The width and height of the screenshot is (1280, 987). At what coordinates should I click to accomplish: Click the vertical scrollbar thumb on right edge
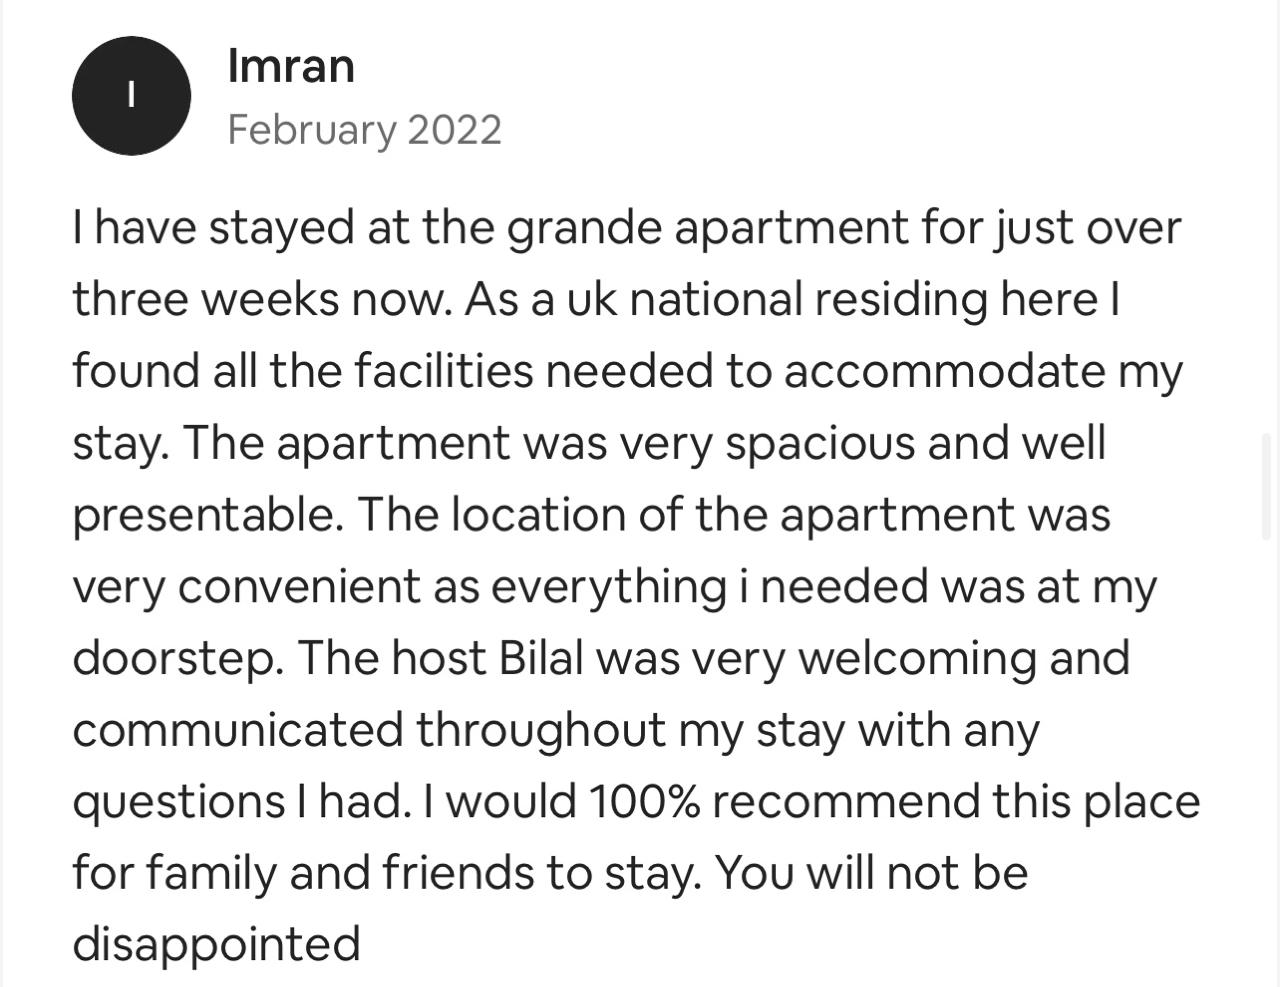1267,487
